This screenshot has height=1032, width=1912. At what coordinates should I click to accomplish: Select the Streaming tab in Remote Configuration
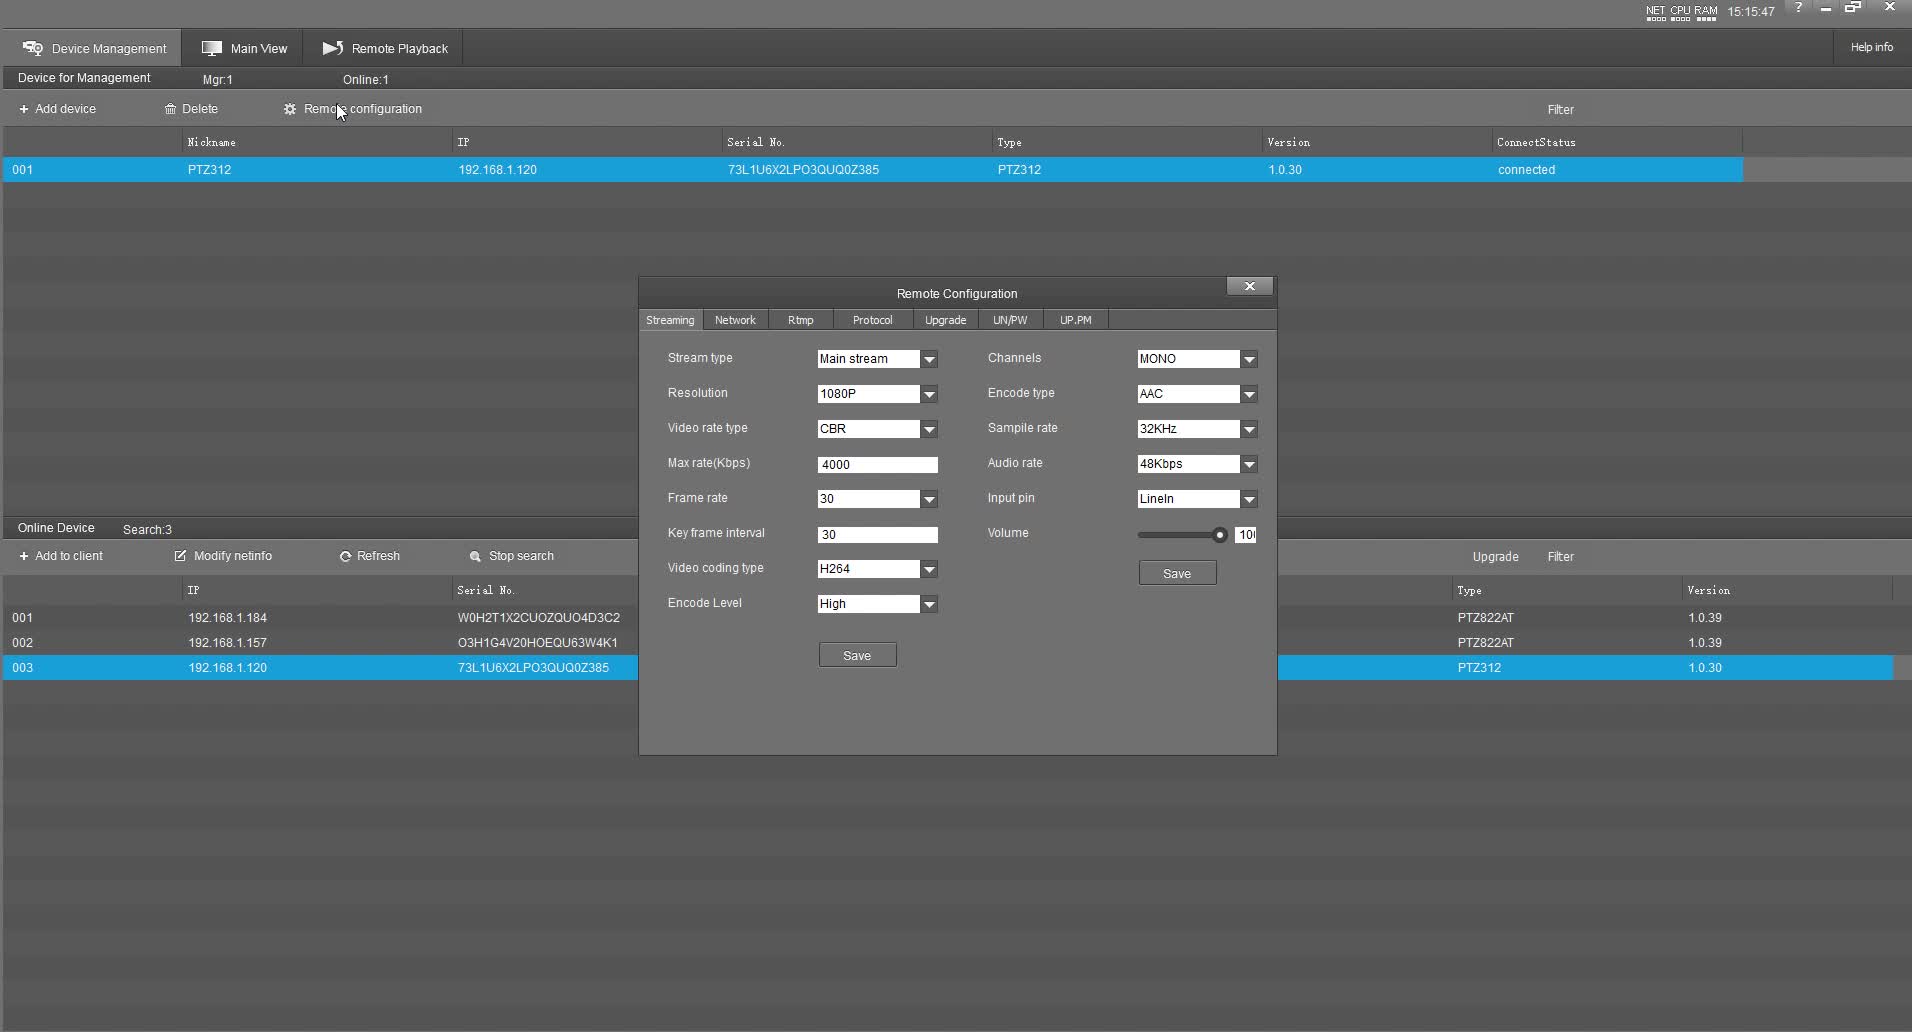tap(670, 320)
